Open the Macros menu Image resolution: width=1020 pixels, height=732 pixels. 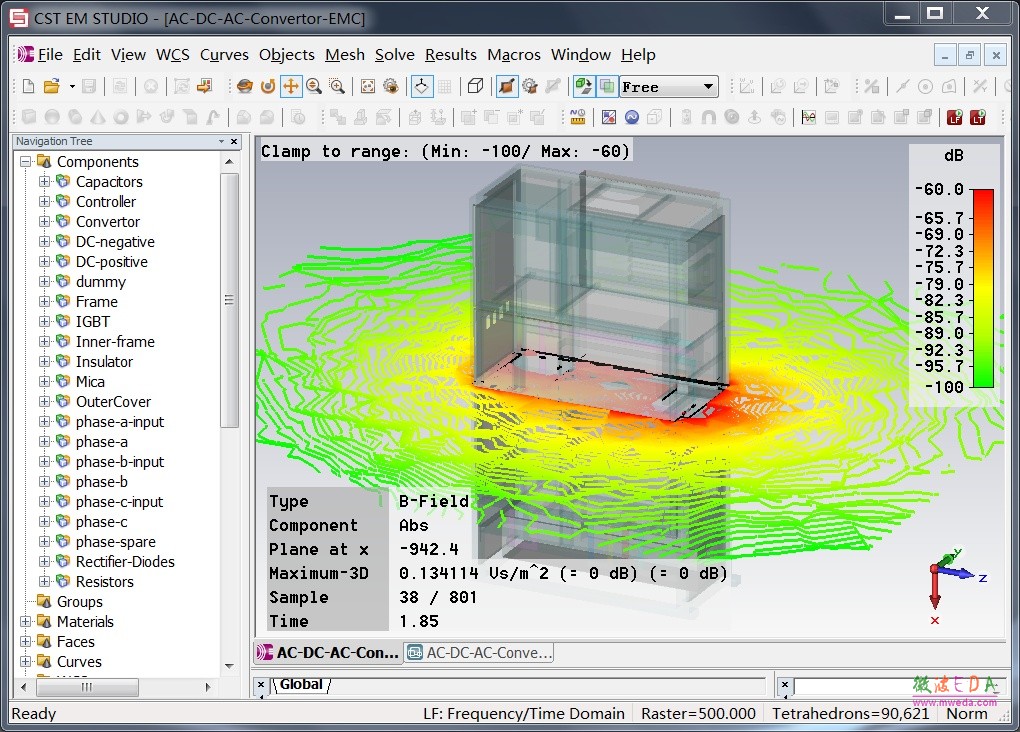[513, 55]
